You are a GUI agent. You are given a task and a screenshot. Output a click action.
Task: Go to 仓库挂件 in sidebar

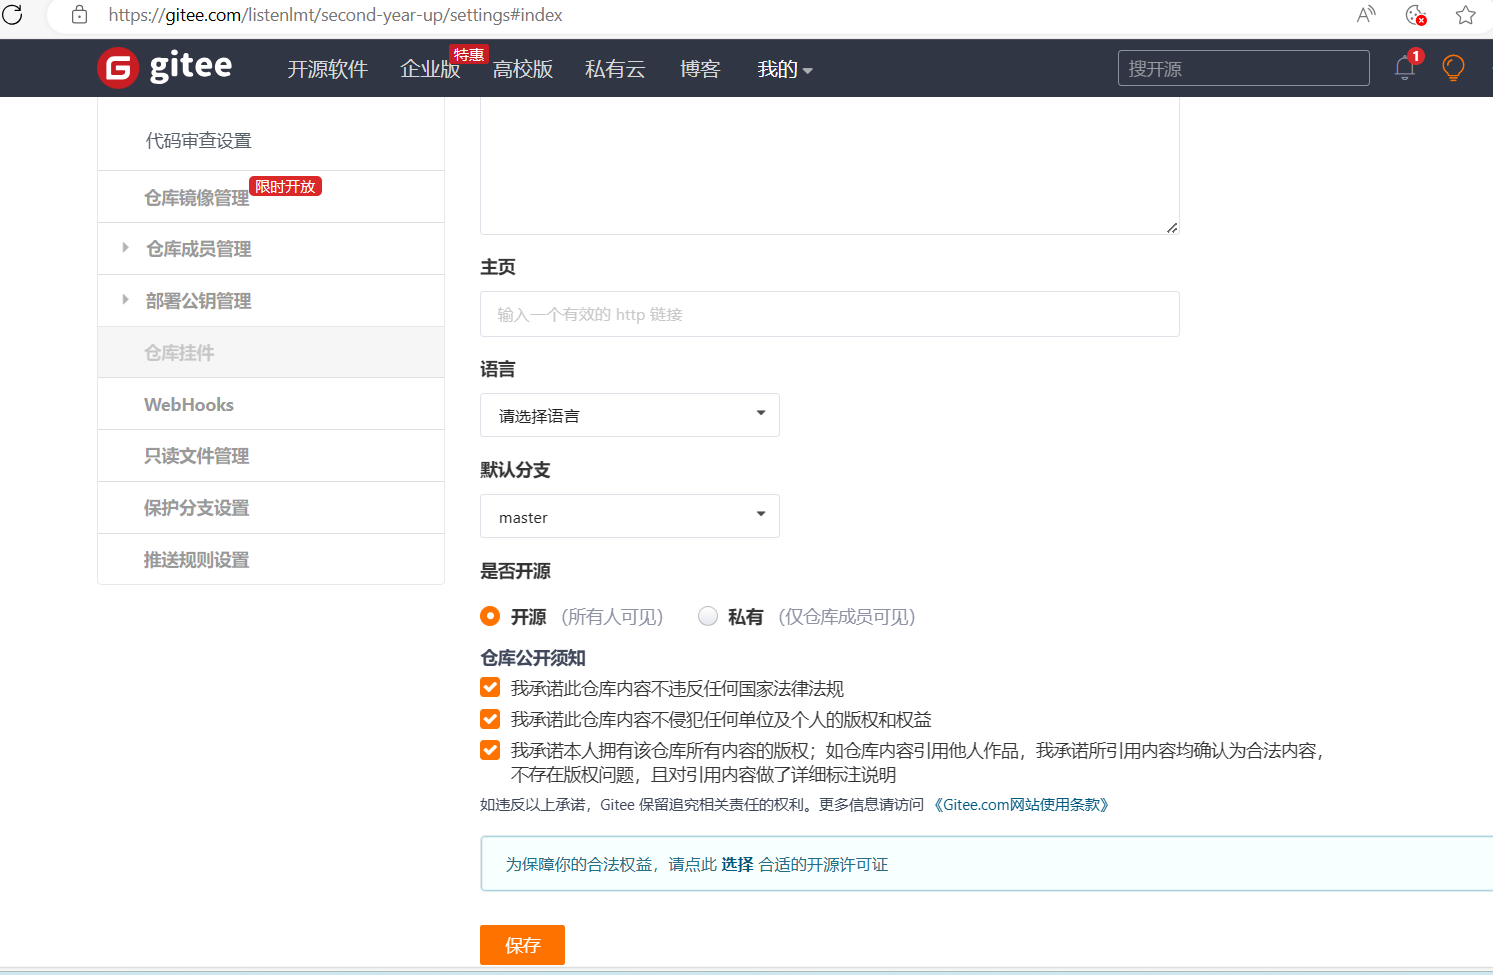click(271, 352)
